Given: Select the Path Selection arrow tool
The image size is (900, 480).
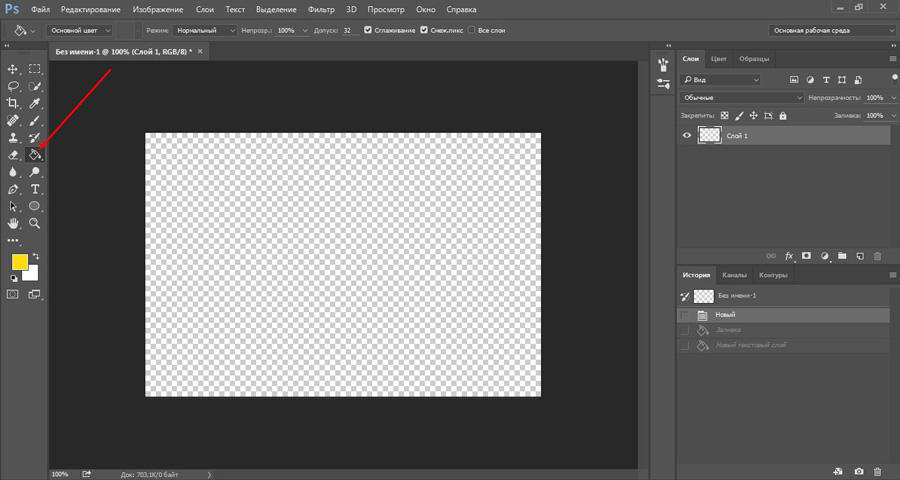Looking at the screenshot, I should pos(13,206).
